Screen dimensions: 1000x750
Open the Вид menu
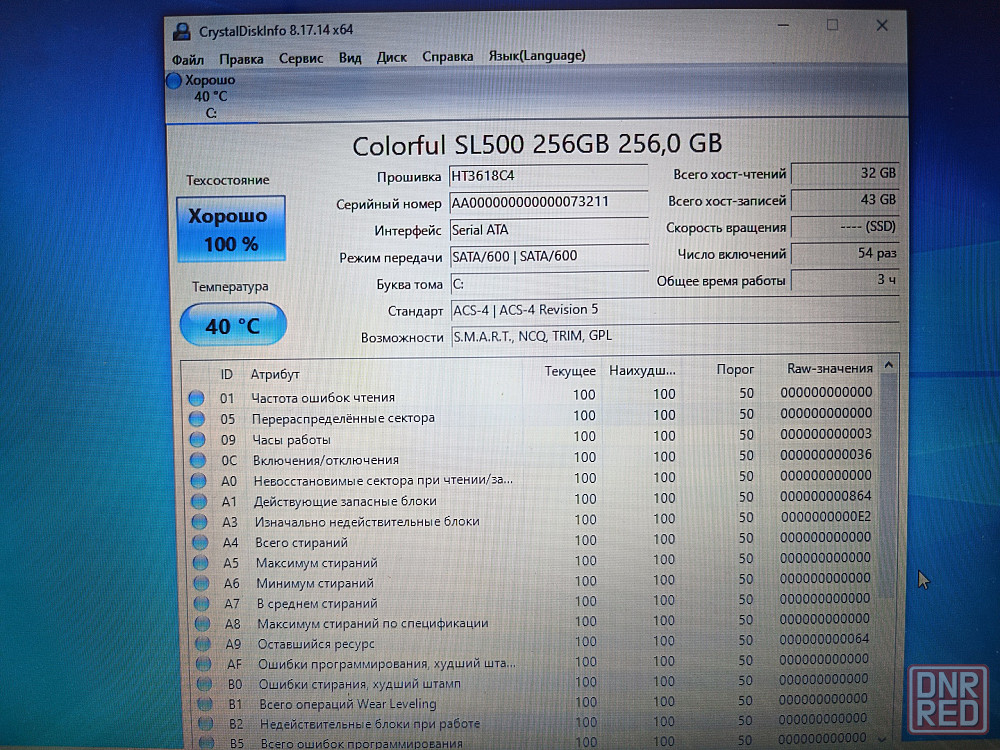click(x=349, y=57)
